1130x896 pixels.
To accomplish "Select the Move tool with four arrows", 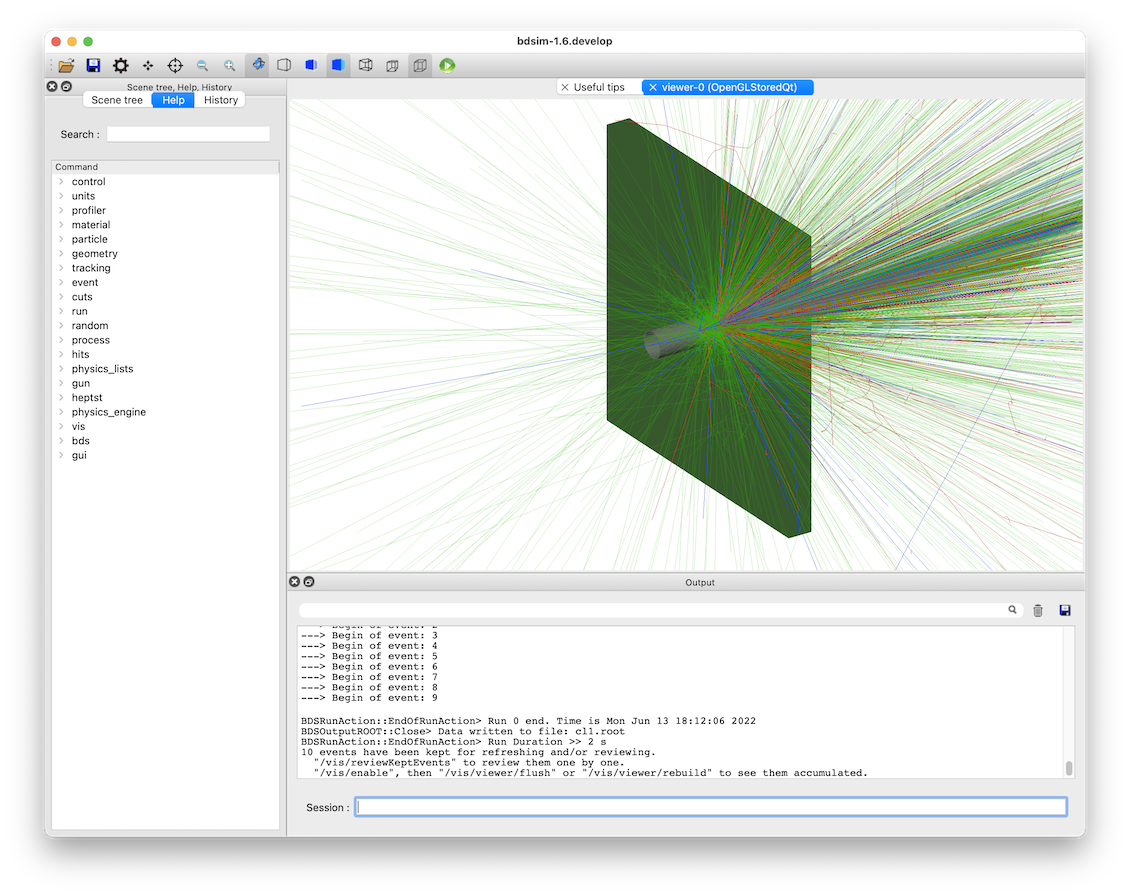I will [148, 66].
